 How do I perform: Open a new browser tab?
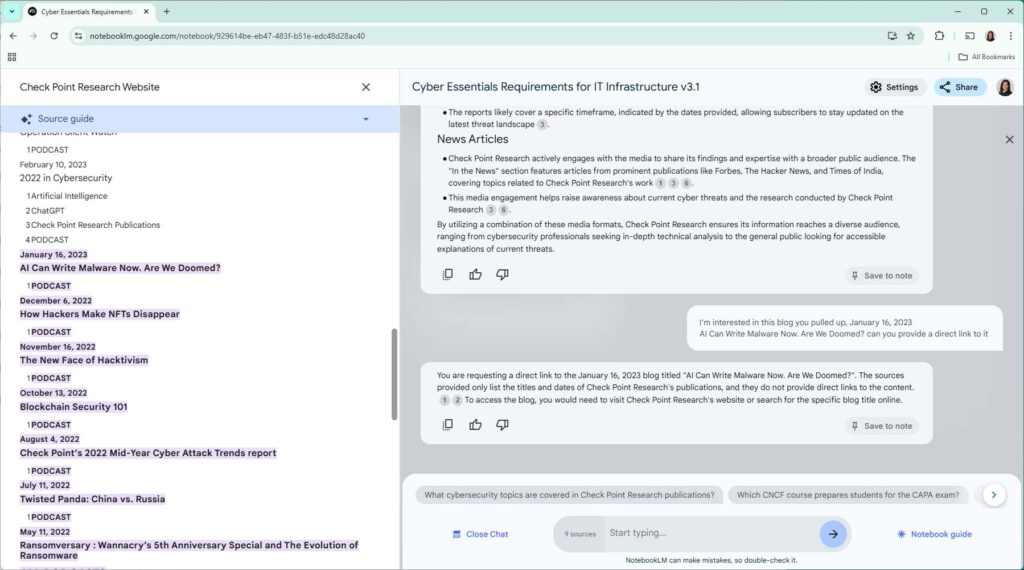167,12
